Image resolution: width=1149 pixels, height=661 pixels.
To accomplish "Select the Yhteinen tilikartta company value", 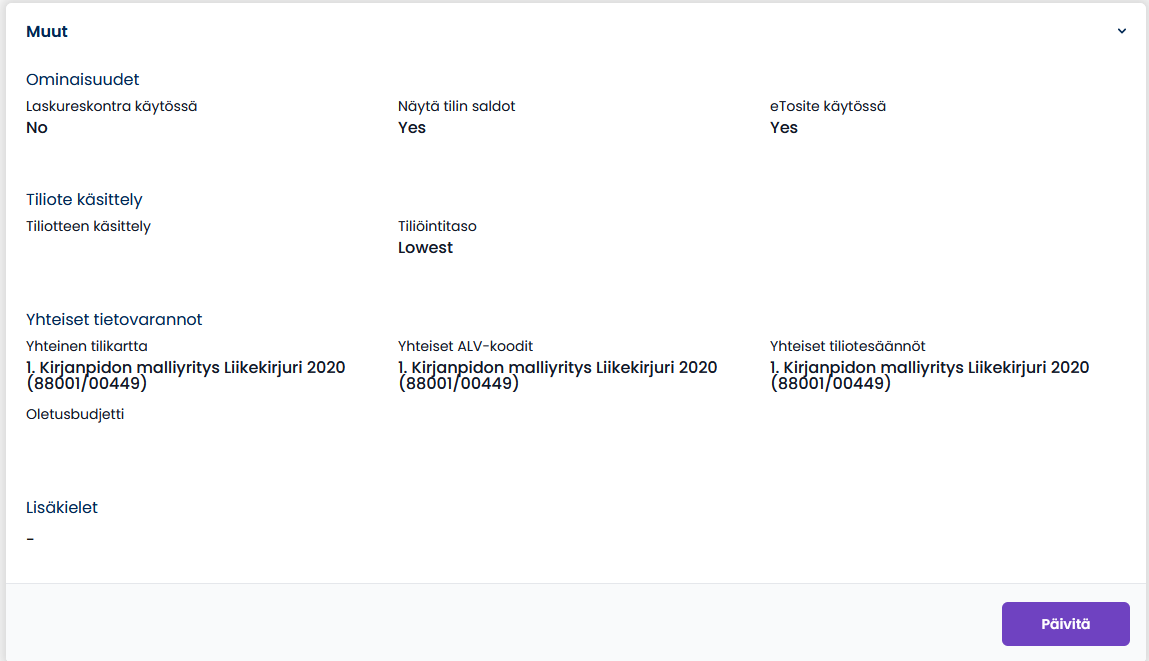I will pyautogui.click(x=185, y=375).
